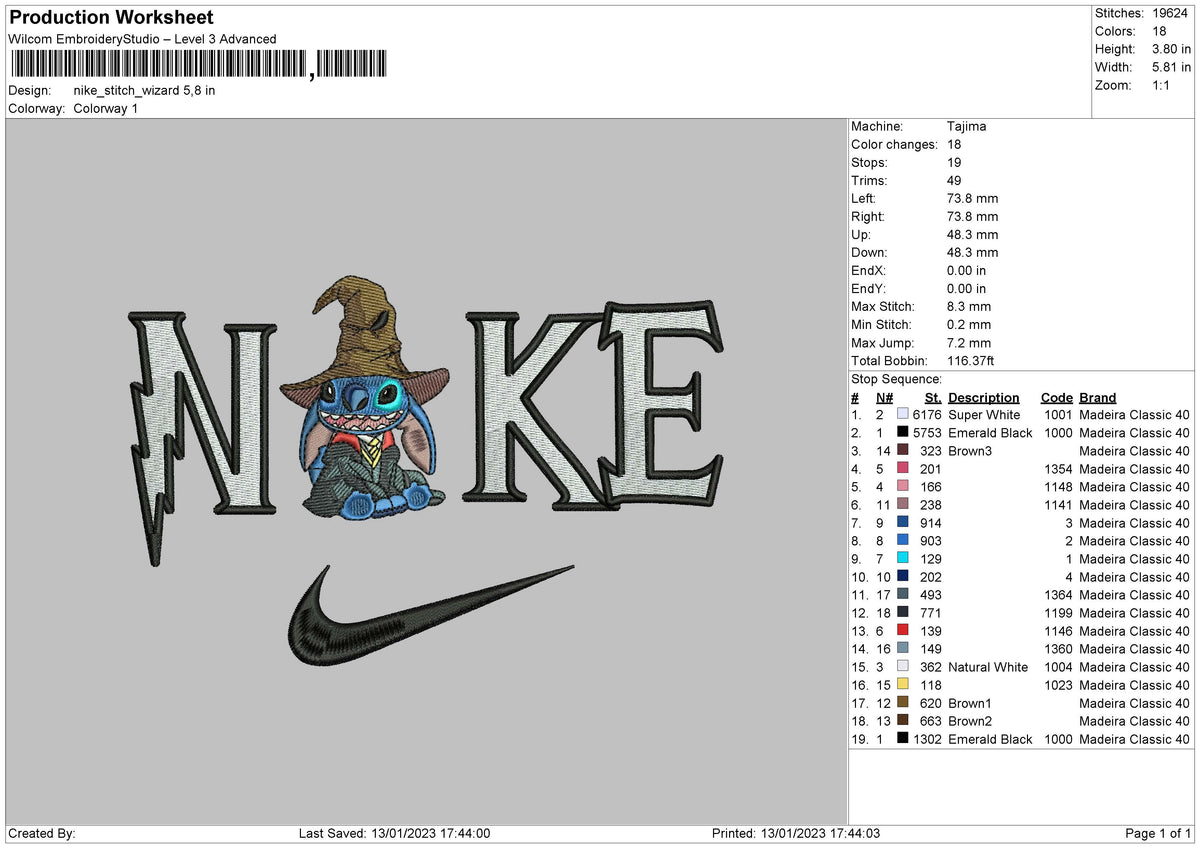Select the Machine value 'Tajima'
The height and width of the screenshot is (848, 1200).
point(966,127)
